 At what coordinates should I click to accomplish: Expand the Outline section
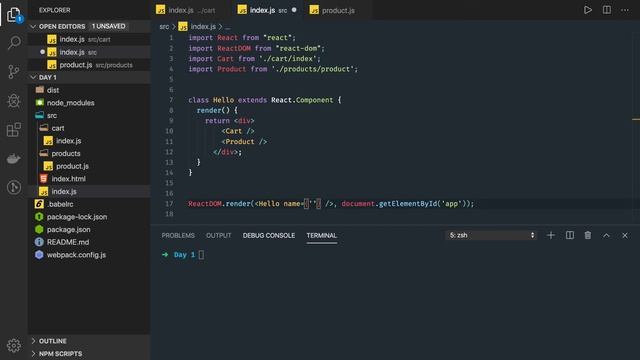[89, 341]
